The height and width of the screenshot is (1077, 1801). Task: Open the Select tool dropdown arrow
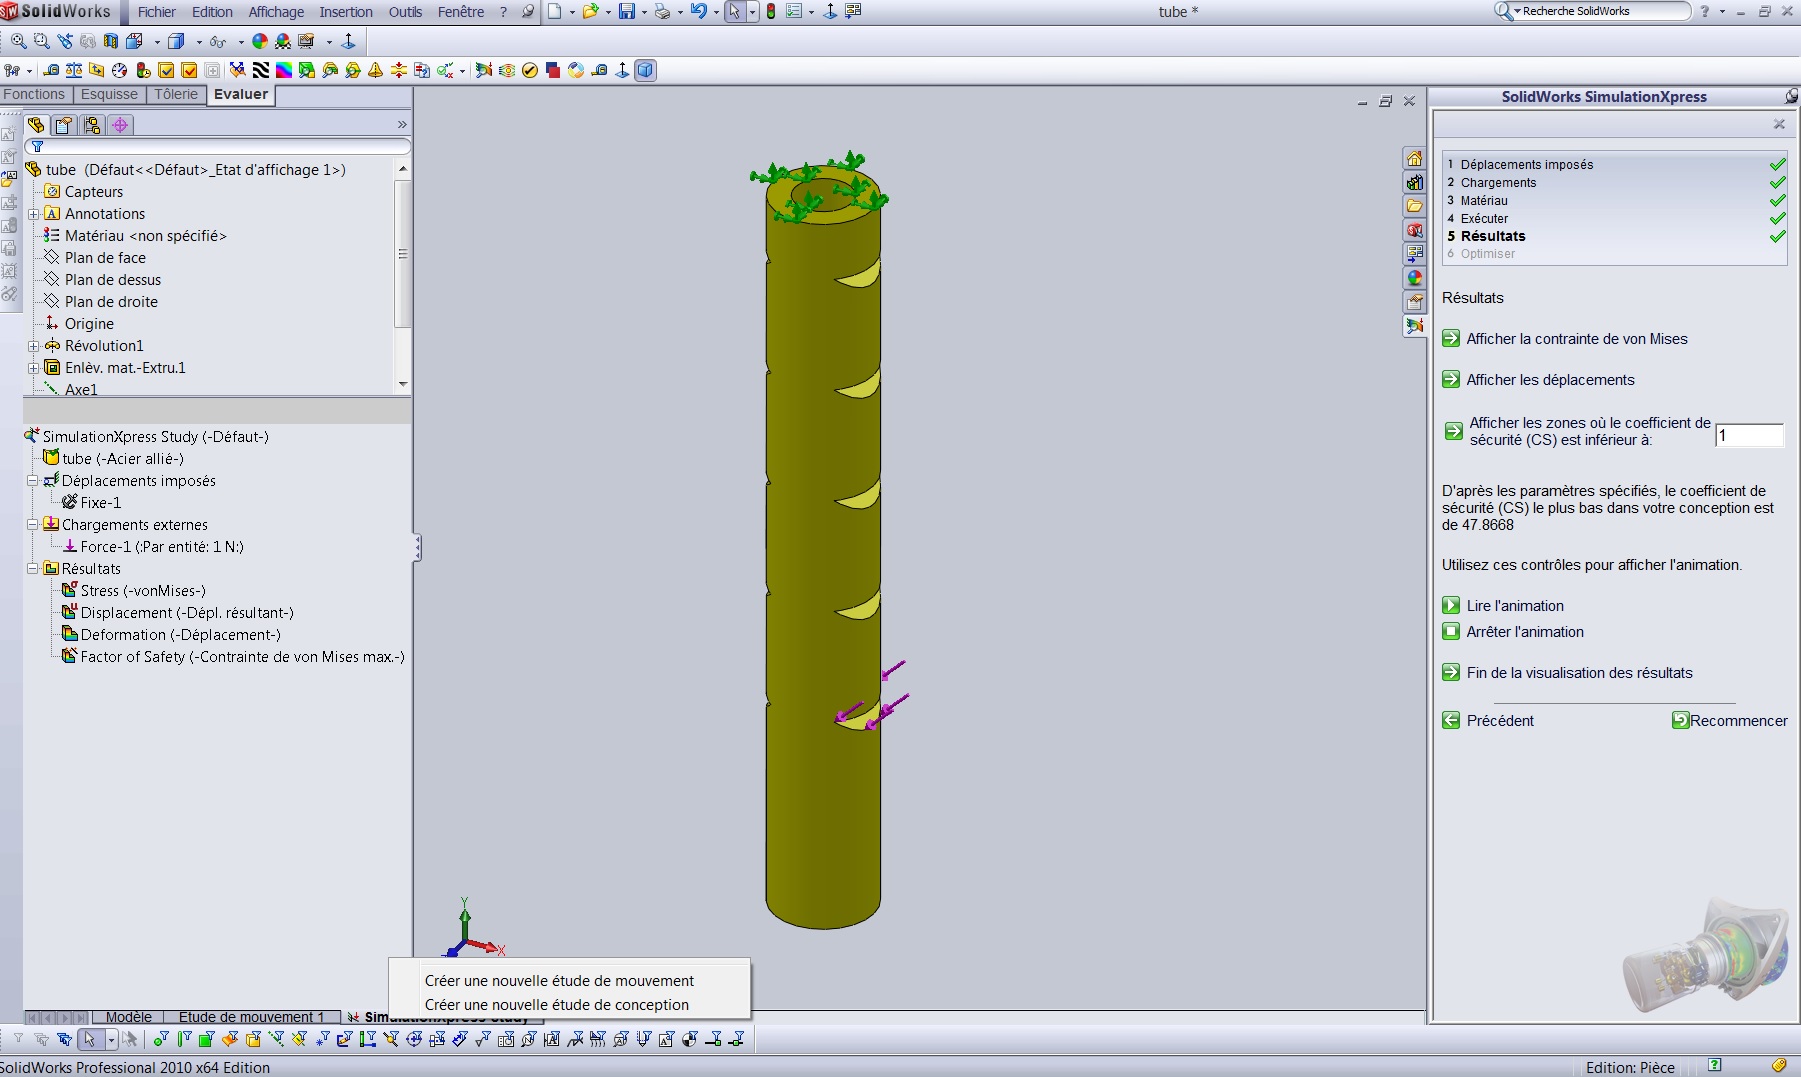753,12
